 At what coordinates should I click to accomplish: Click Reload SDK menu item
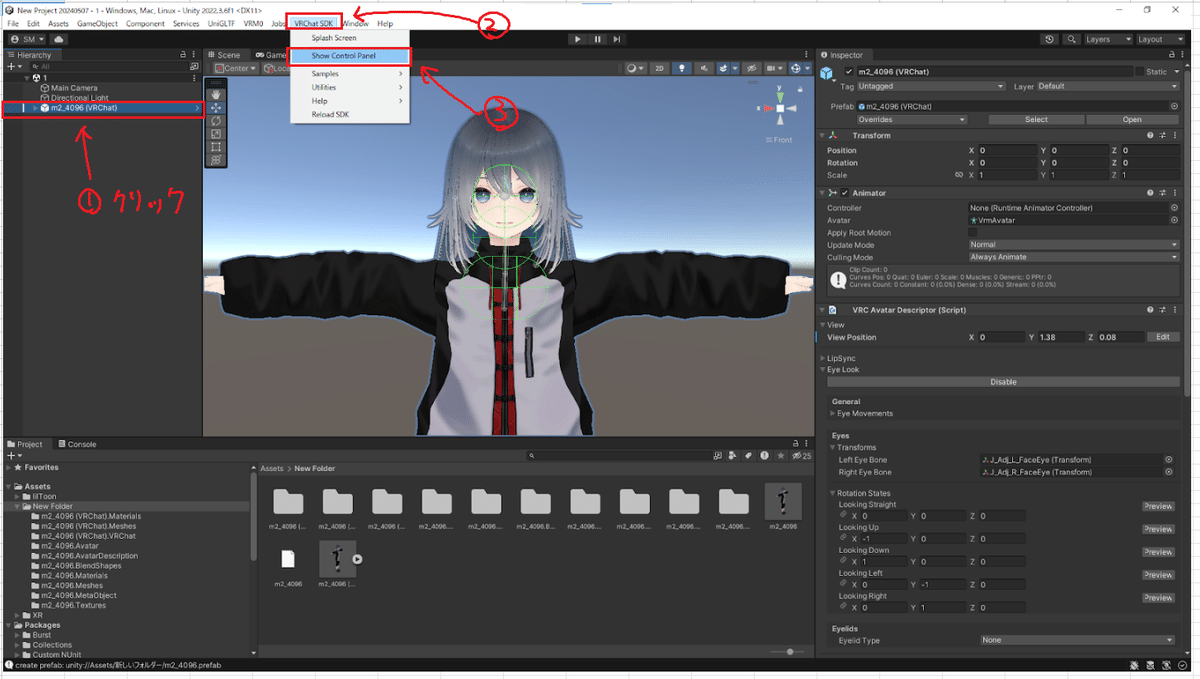pos(349,115)
